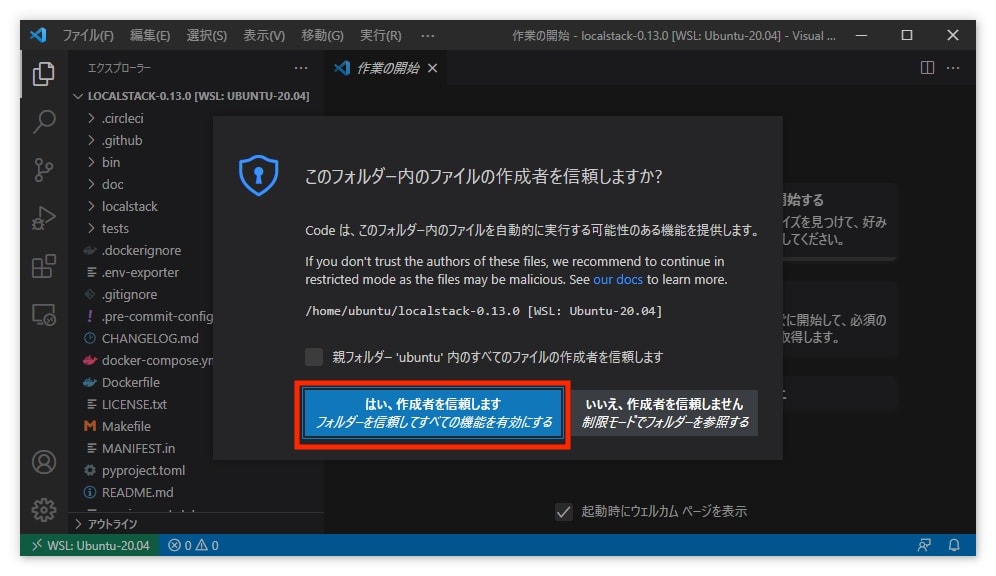Open the 実行(R) menu

pyautogui.click(x=380, y=36)
